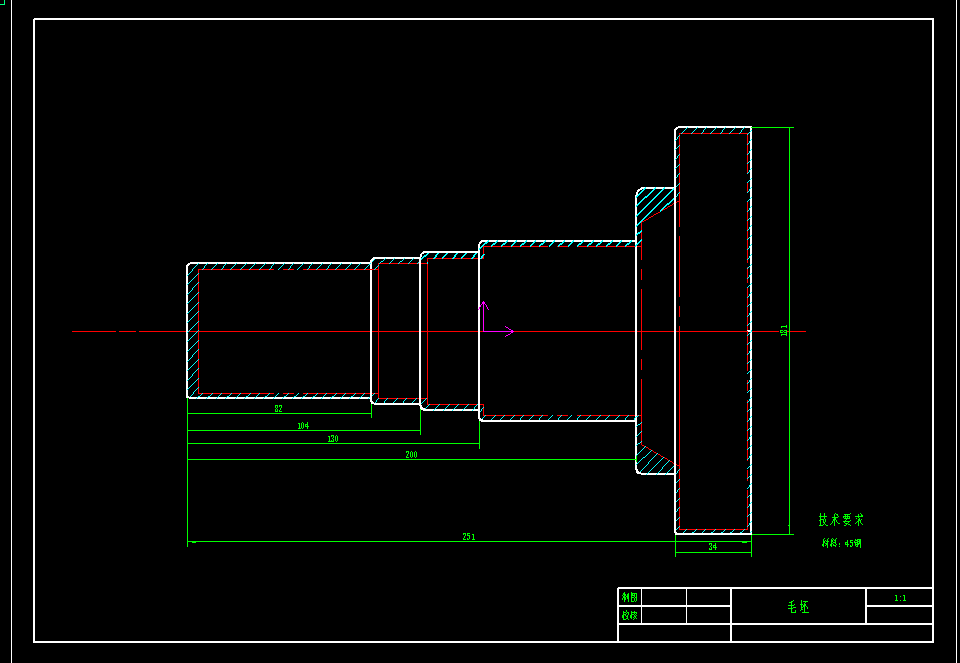960x663 pixels.
Task: Select the 校核 title block label
Action: tap(629, 615)
